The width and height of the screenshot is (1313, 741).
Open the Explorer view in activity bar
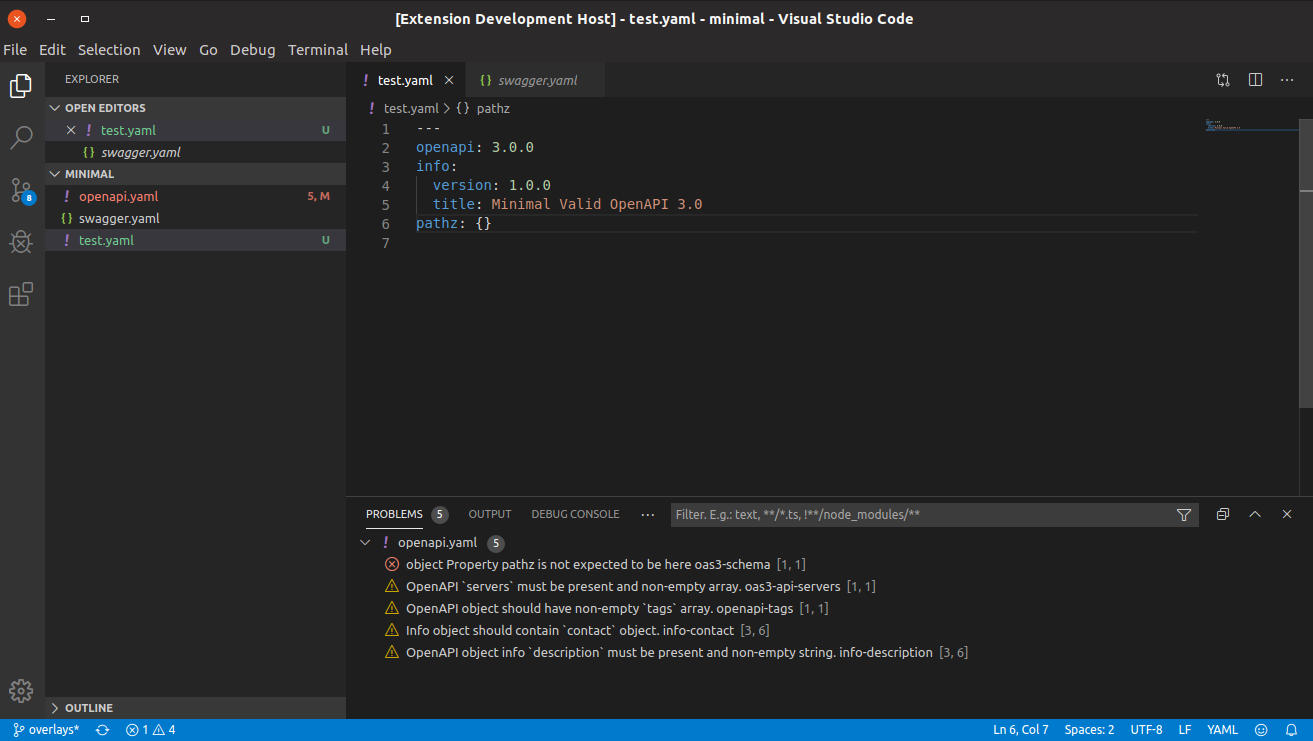click(x=21, y=86)
